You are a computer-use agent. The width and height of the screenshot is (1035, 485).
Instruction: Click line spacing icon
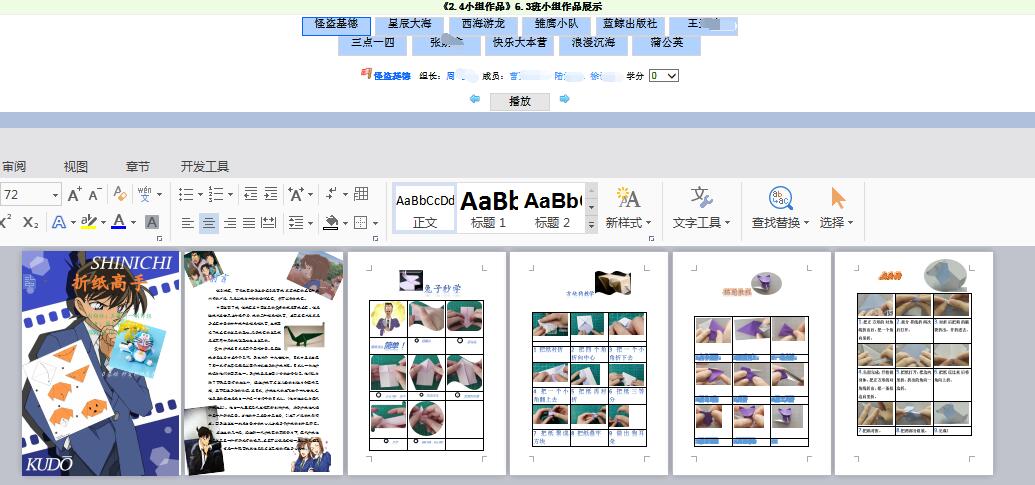point(296,223)
